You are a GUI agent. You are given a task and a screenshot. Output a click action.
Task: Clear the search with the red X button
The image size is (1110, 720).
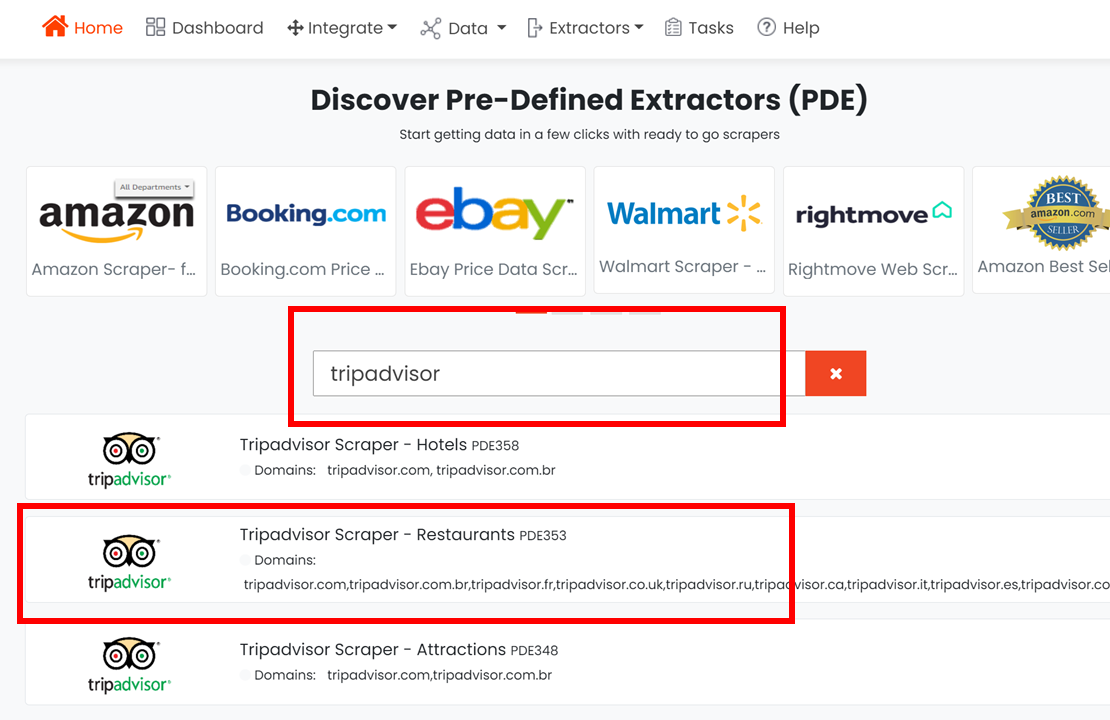(x=835, y=373)
